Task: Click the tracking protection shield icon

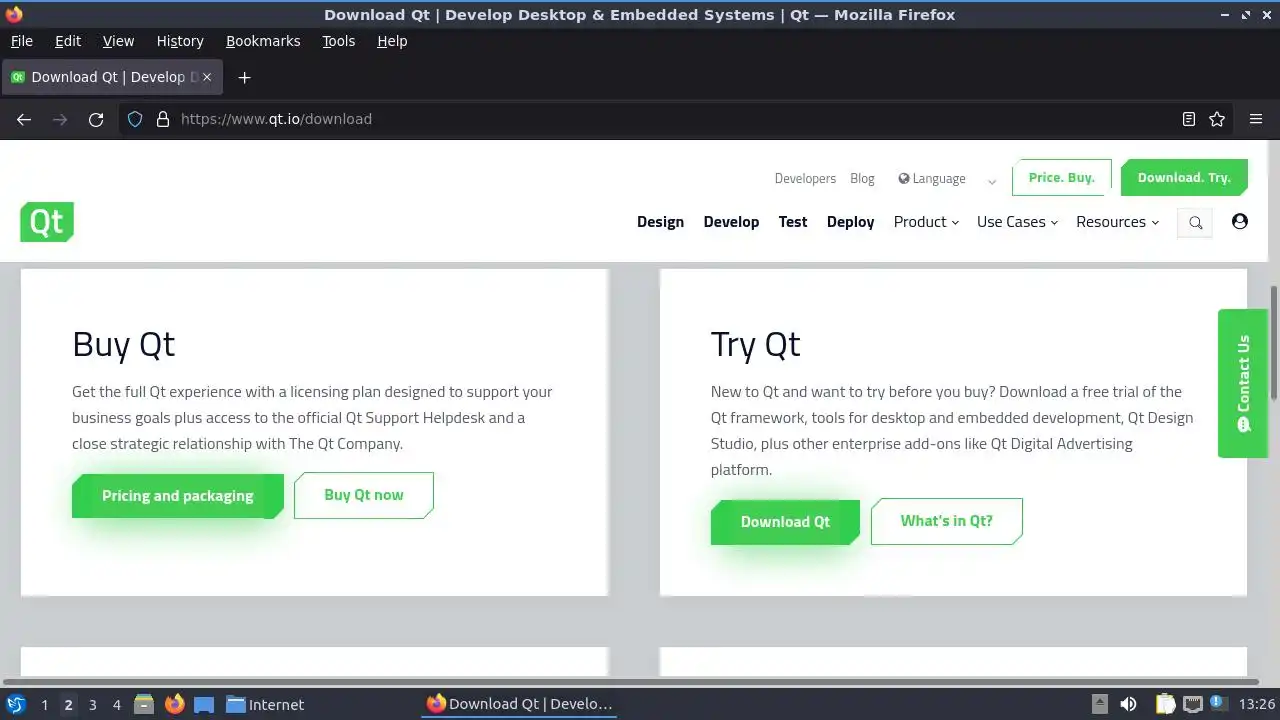Action: click(x=136, y=119)
